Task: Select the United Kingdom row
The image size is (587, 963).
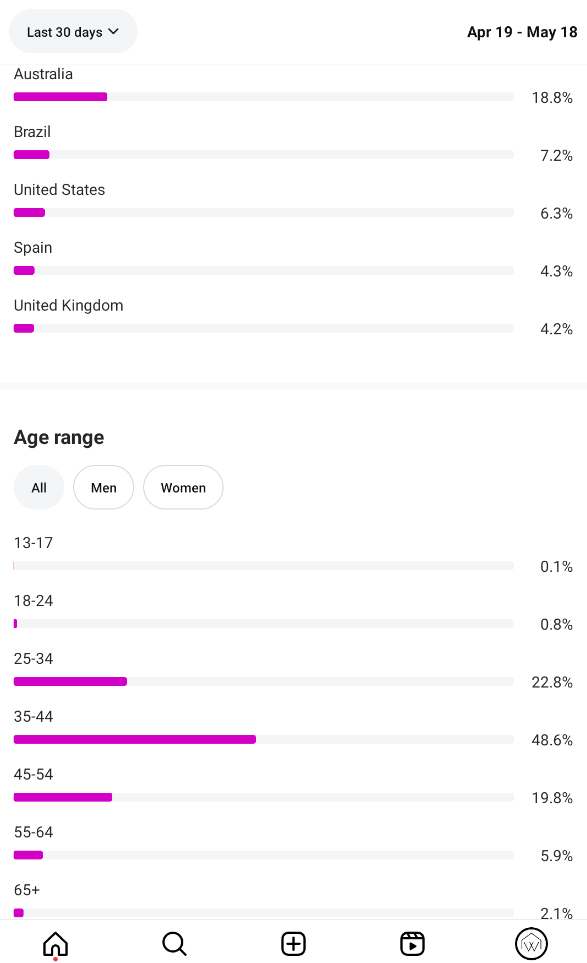Action: [x=294, y=317]
